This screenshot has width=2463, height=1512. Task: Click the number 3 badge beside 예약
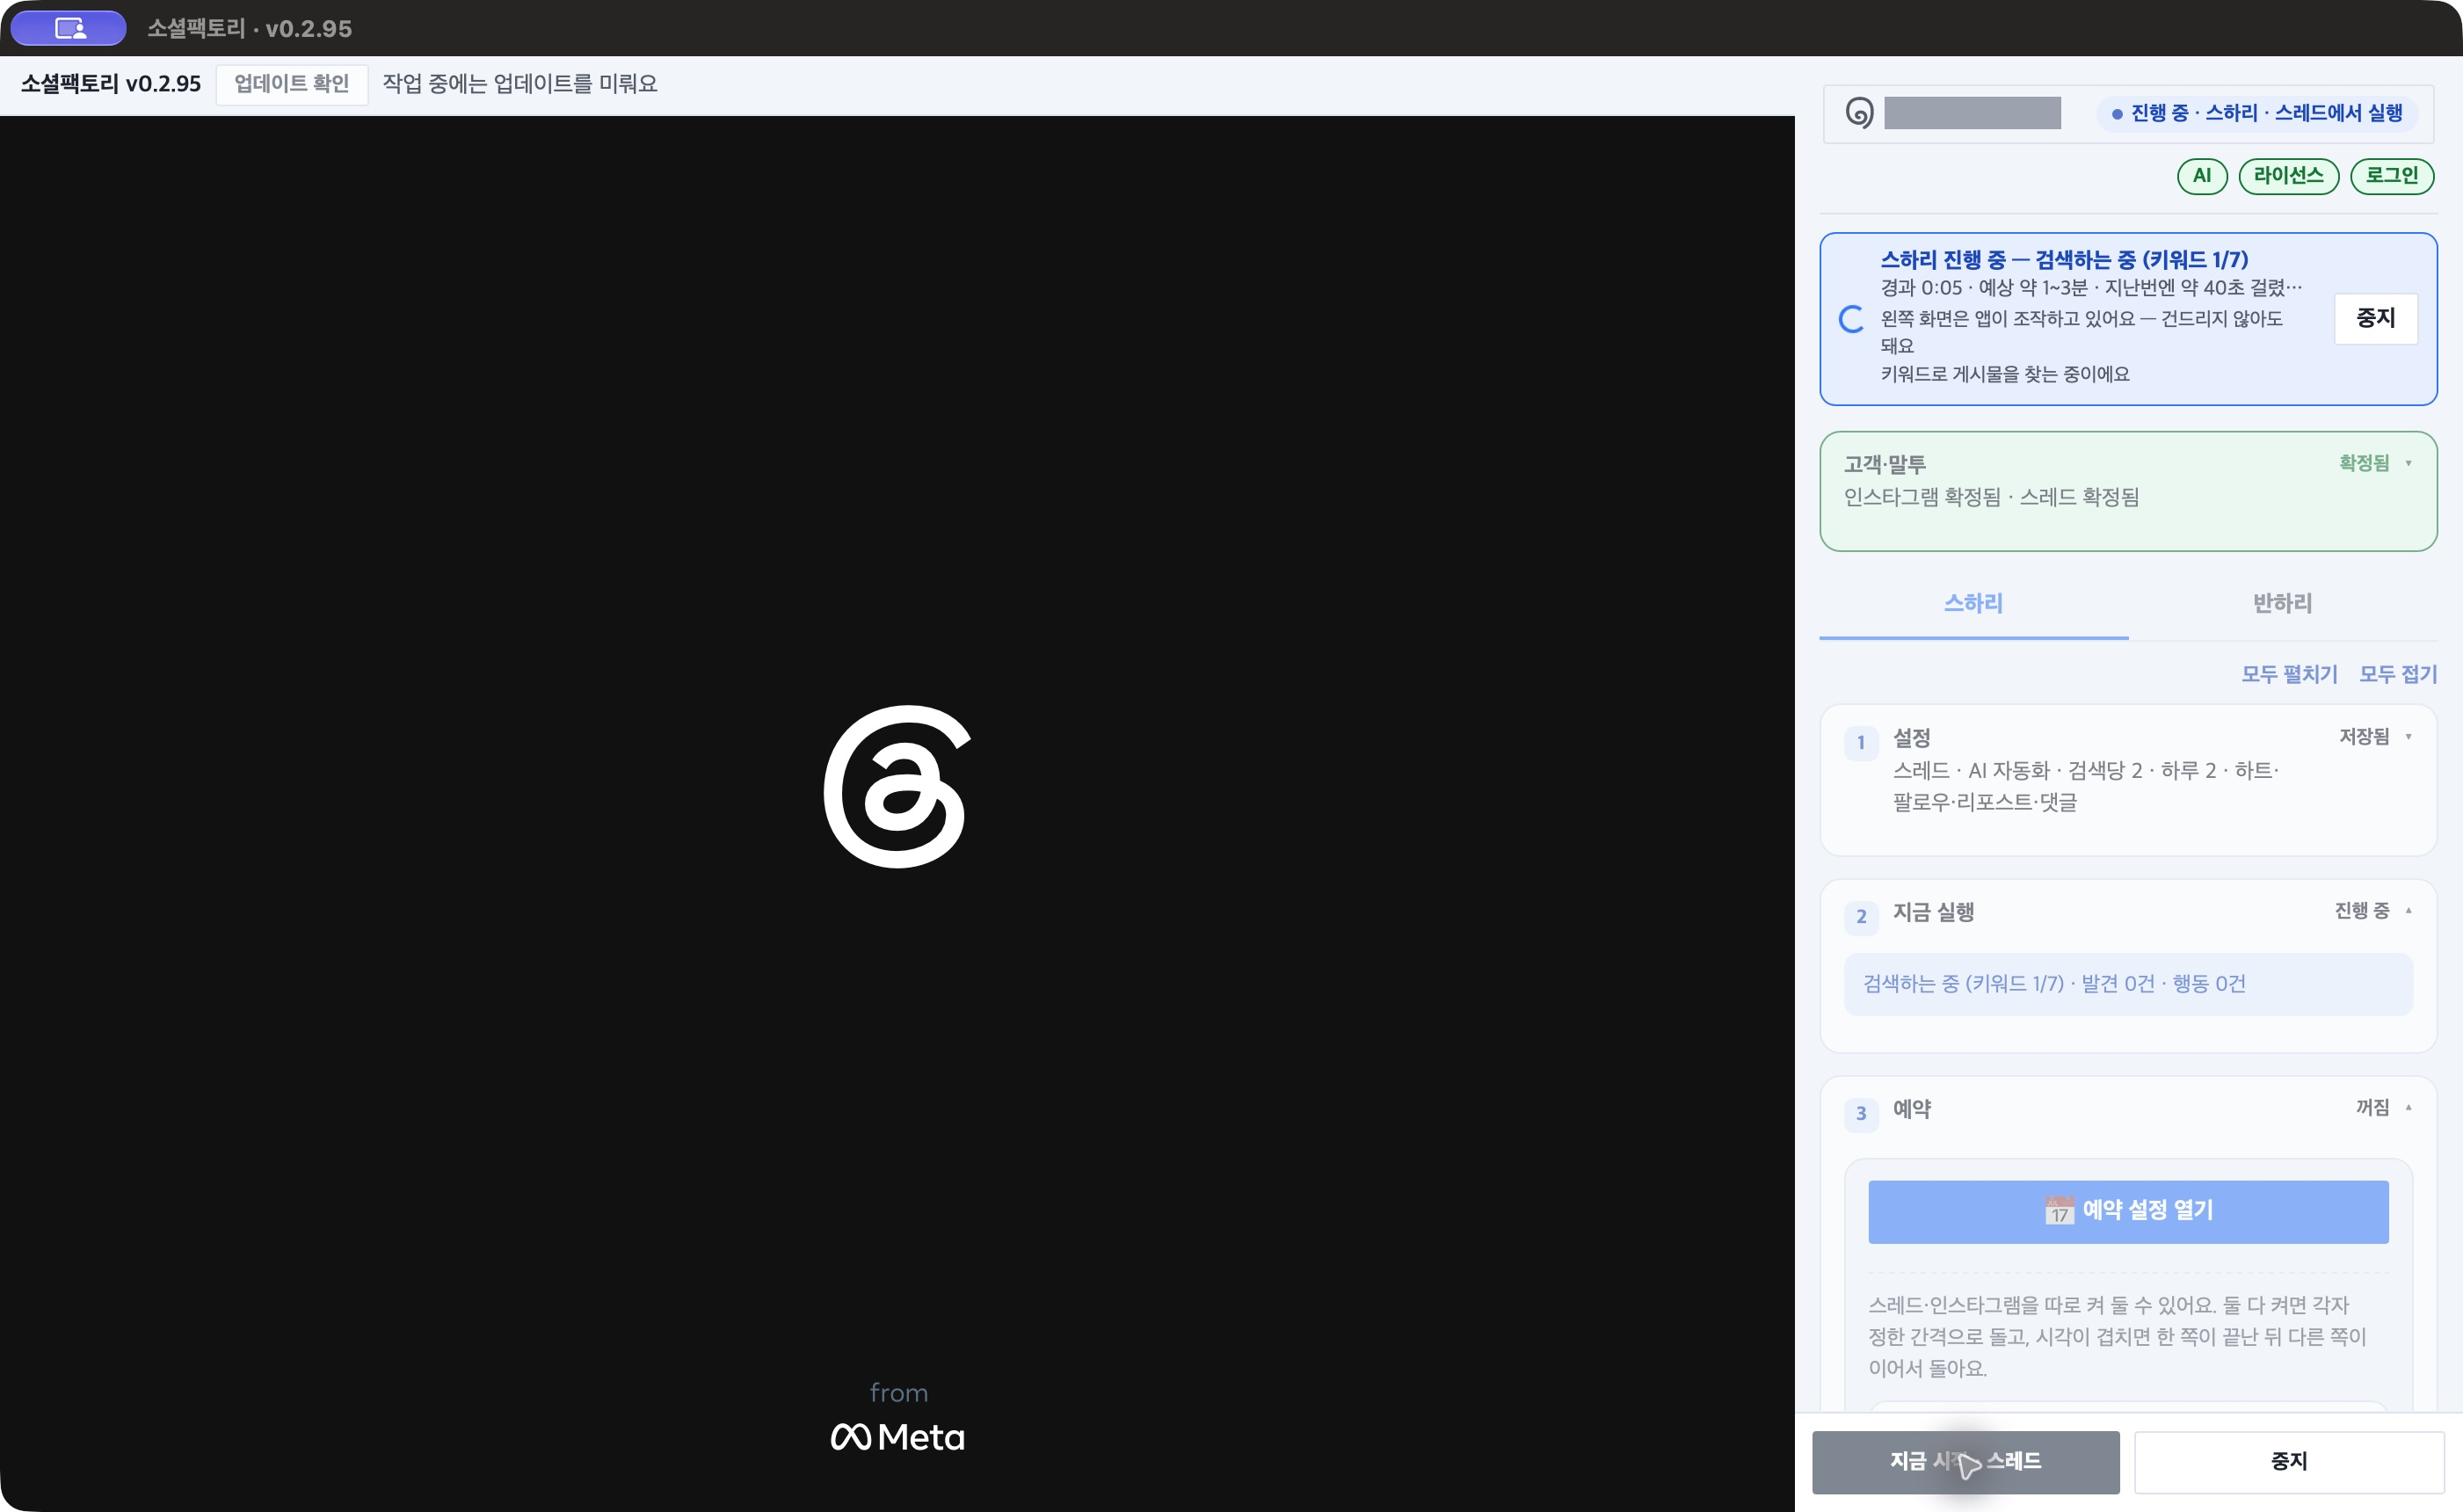pos(1861,1114)
